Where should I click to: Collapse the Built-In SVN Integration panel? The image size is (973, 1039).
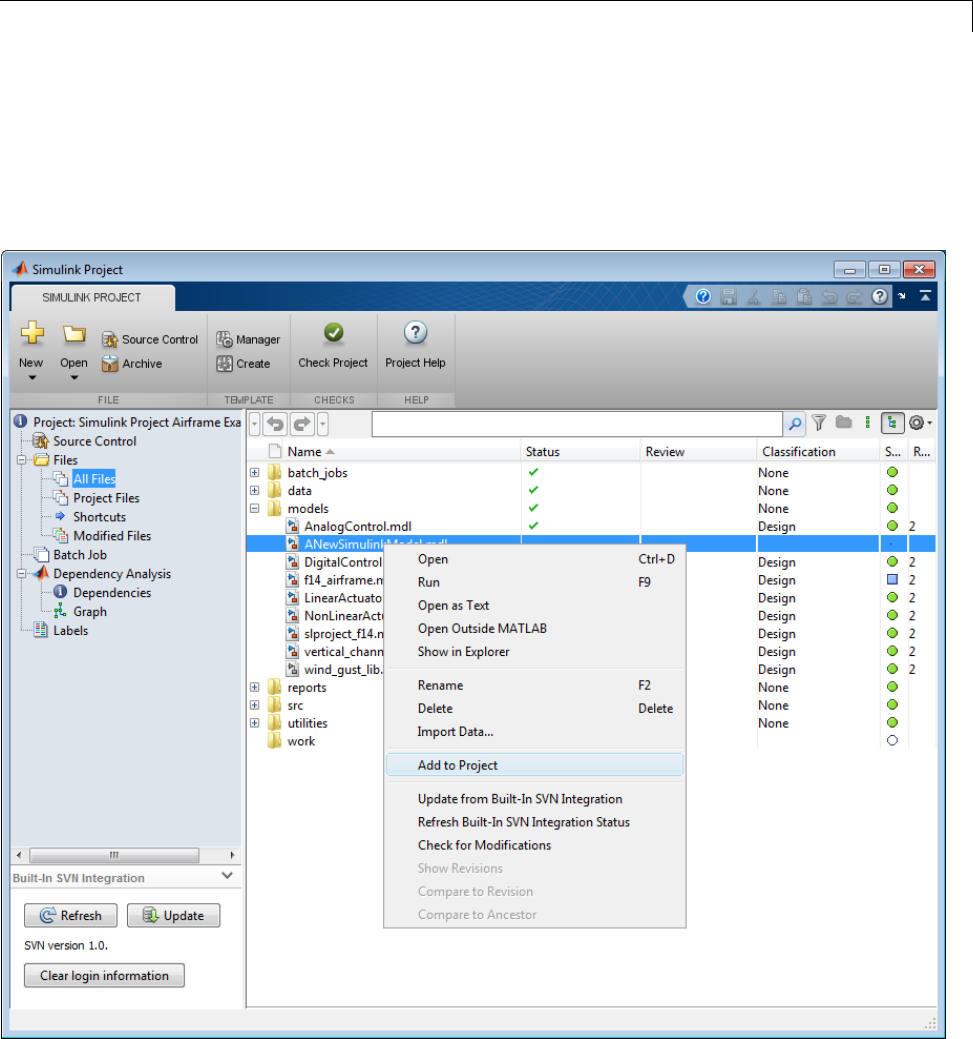[x=227, y=876]
